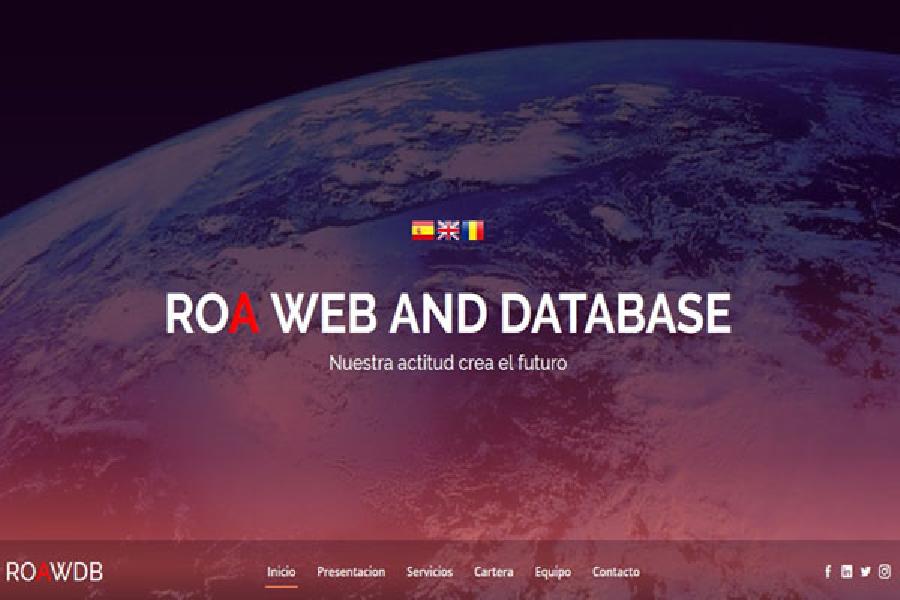This screenshot has height=600, width=900.
Task: Click the ROAWDB logo
Action: tap(55, 572)
